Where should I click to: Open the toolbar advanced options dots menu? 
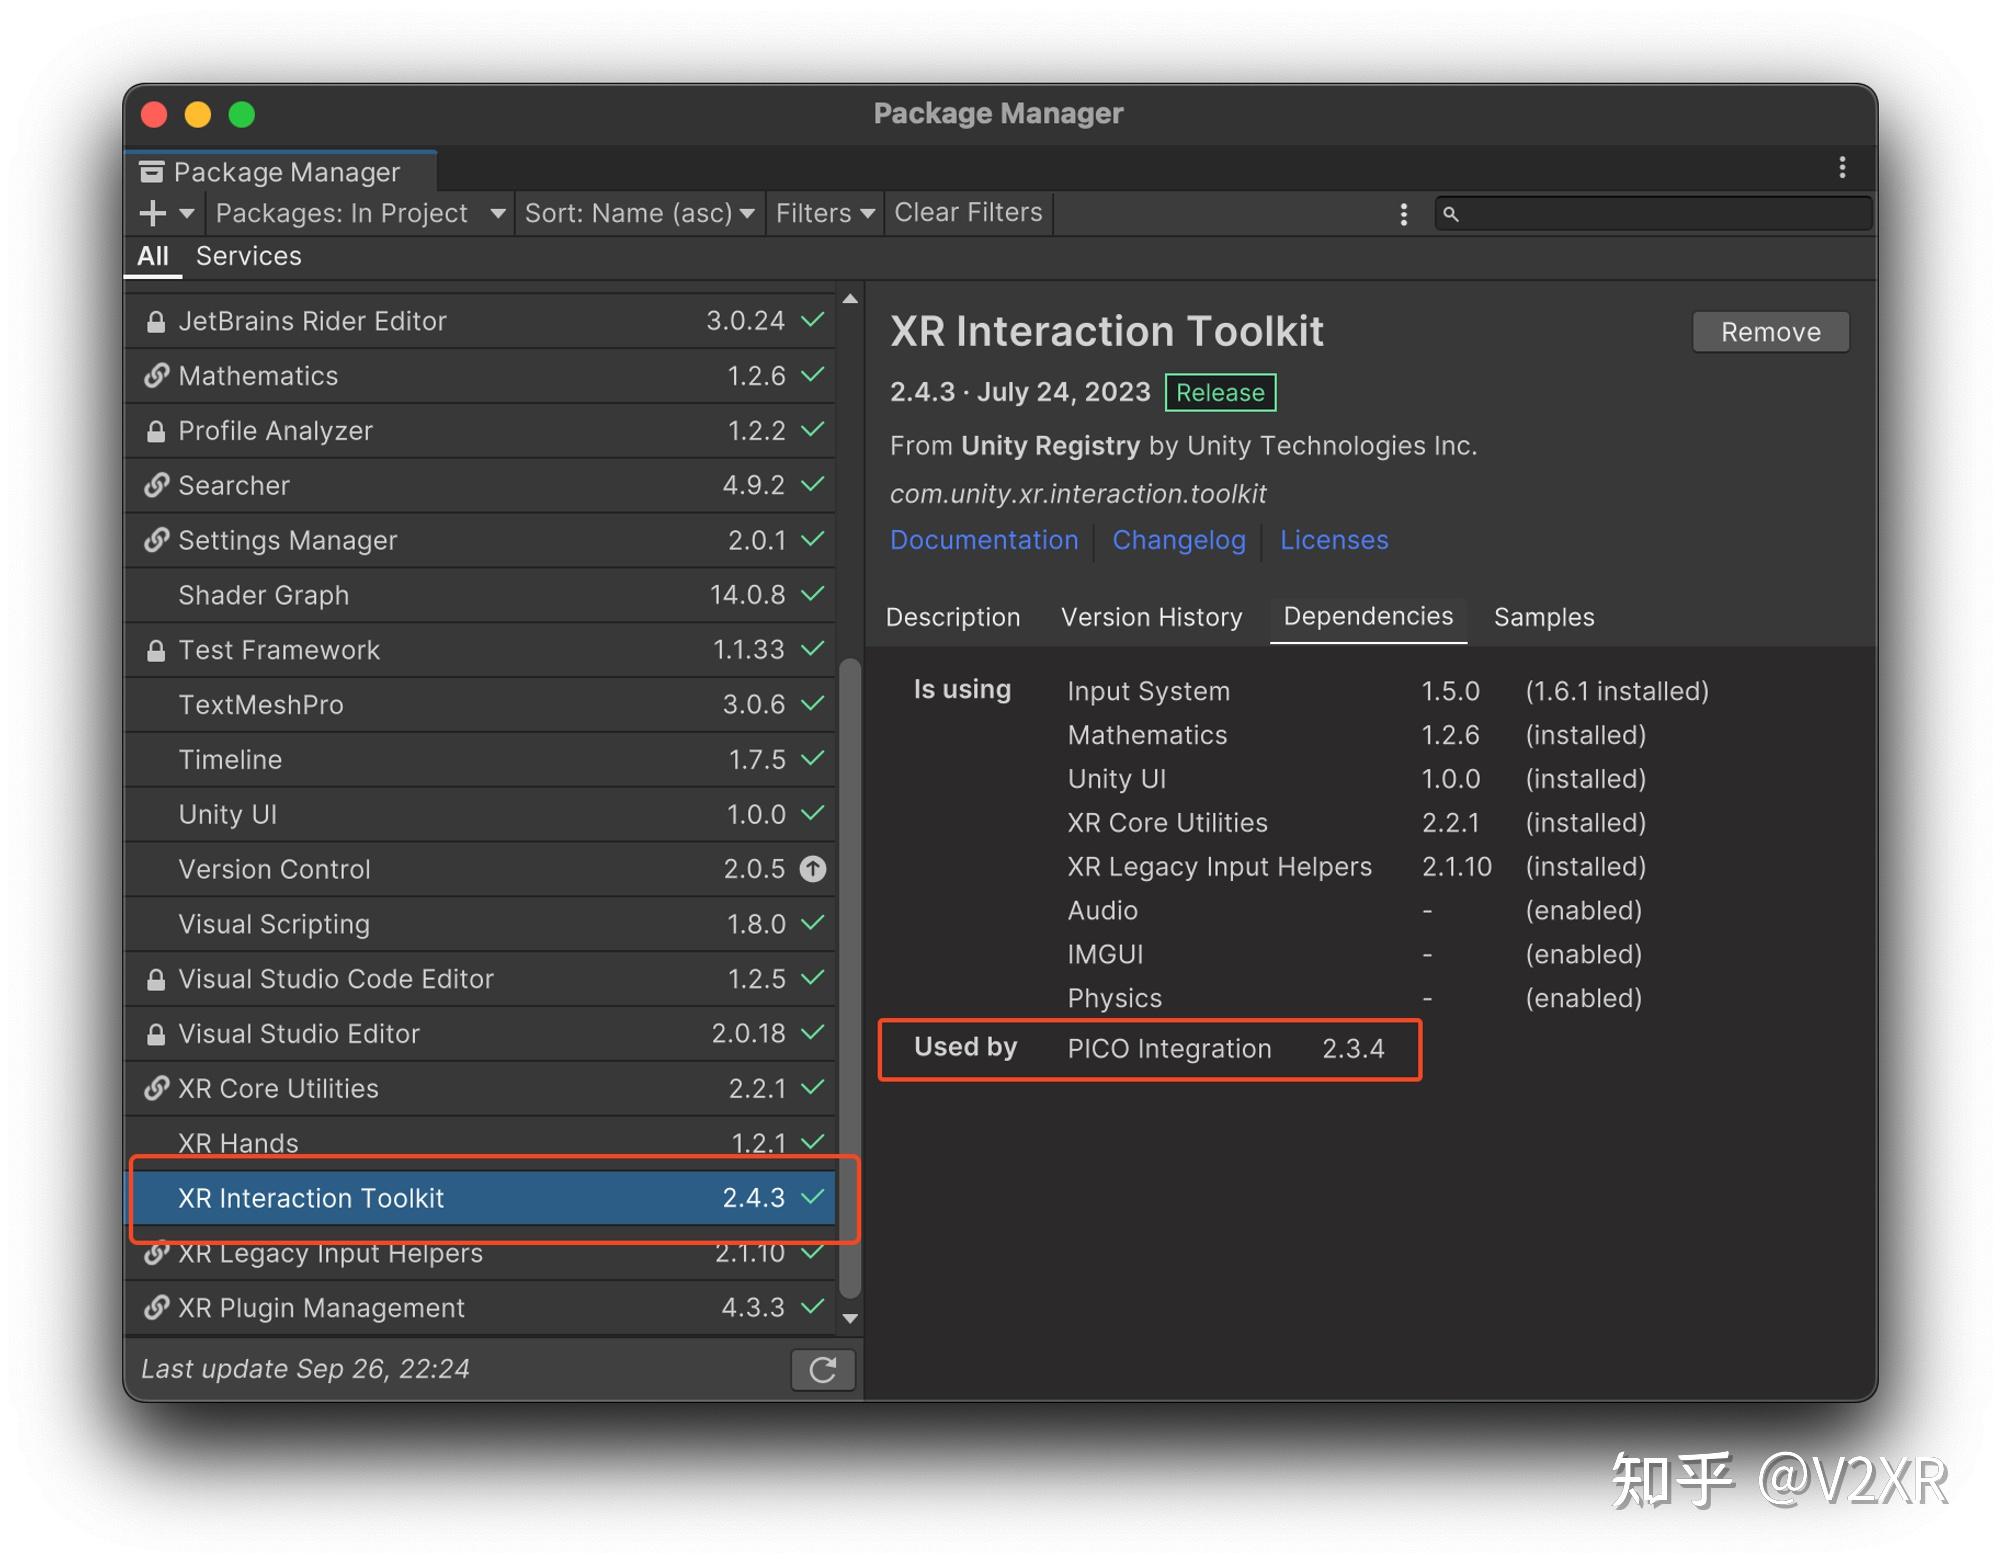pos(1403,214)
